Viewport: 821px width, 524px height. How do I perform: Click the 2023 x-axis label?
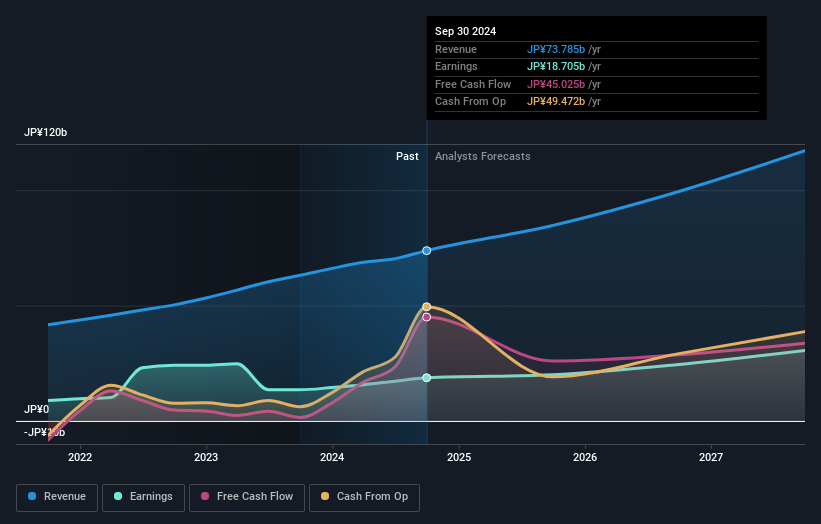[206, 457]
